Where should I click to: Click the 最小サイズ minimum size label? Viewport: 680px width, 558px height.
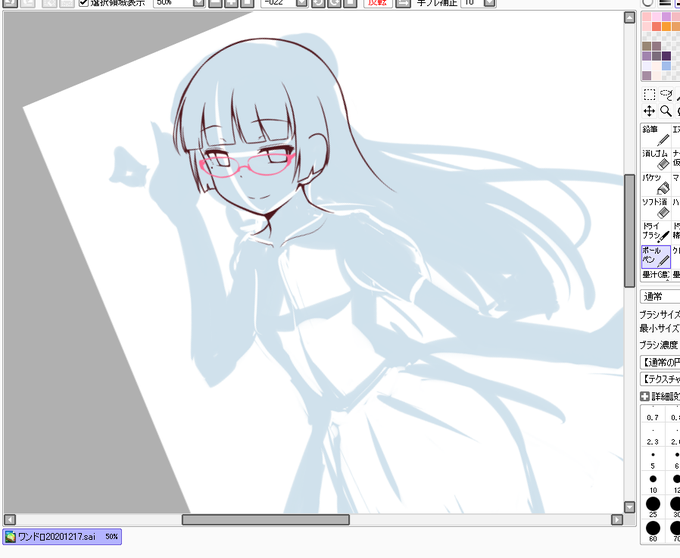pyautogui.click(x=659, y=329)
